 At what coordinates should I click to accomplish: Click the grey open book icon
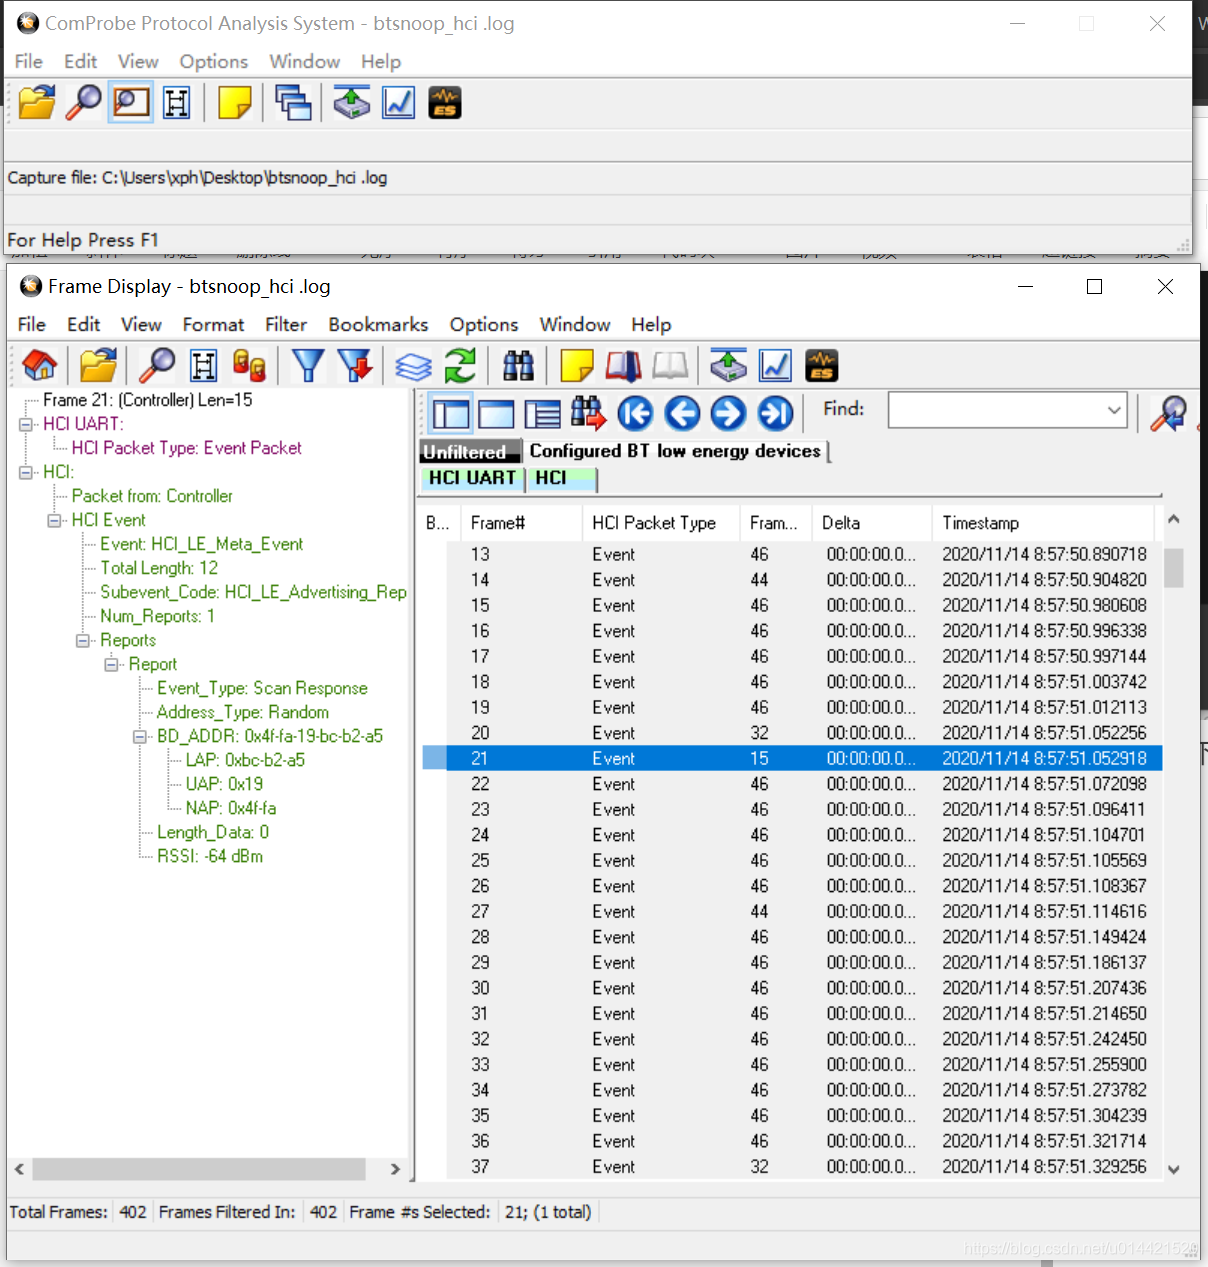click(670, 365)
